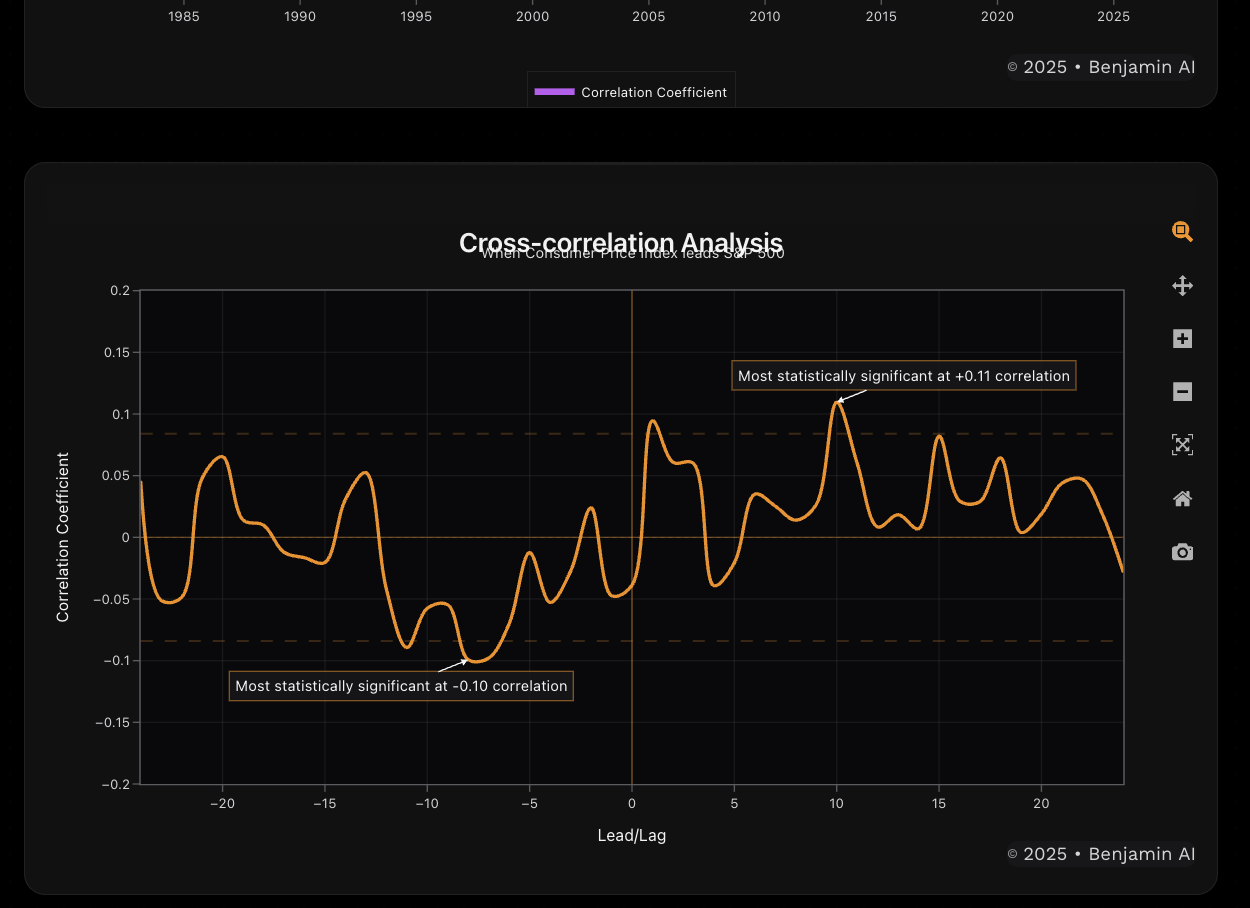Toggle the Correlation Coefficient legend entry
This screenshot has width=1250, height=908.
(x=653, y=92)
